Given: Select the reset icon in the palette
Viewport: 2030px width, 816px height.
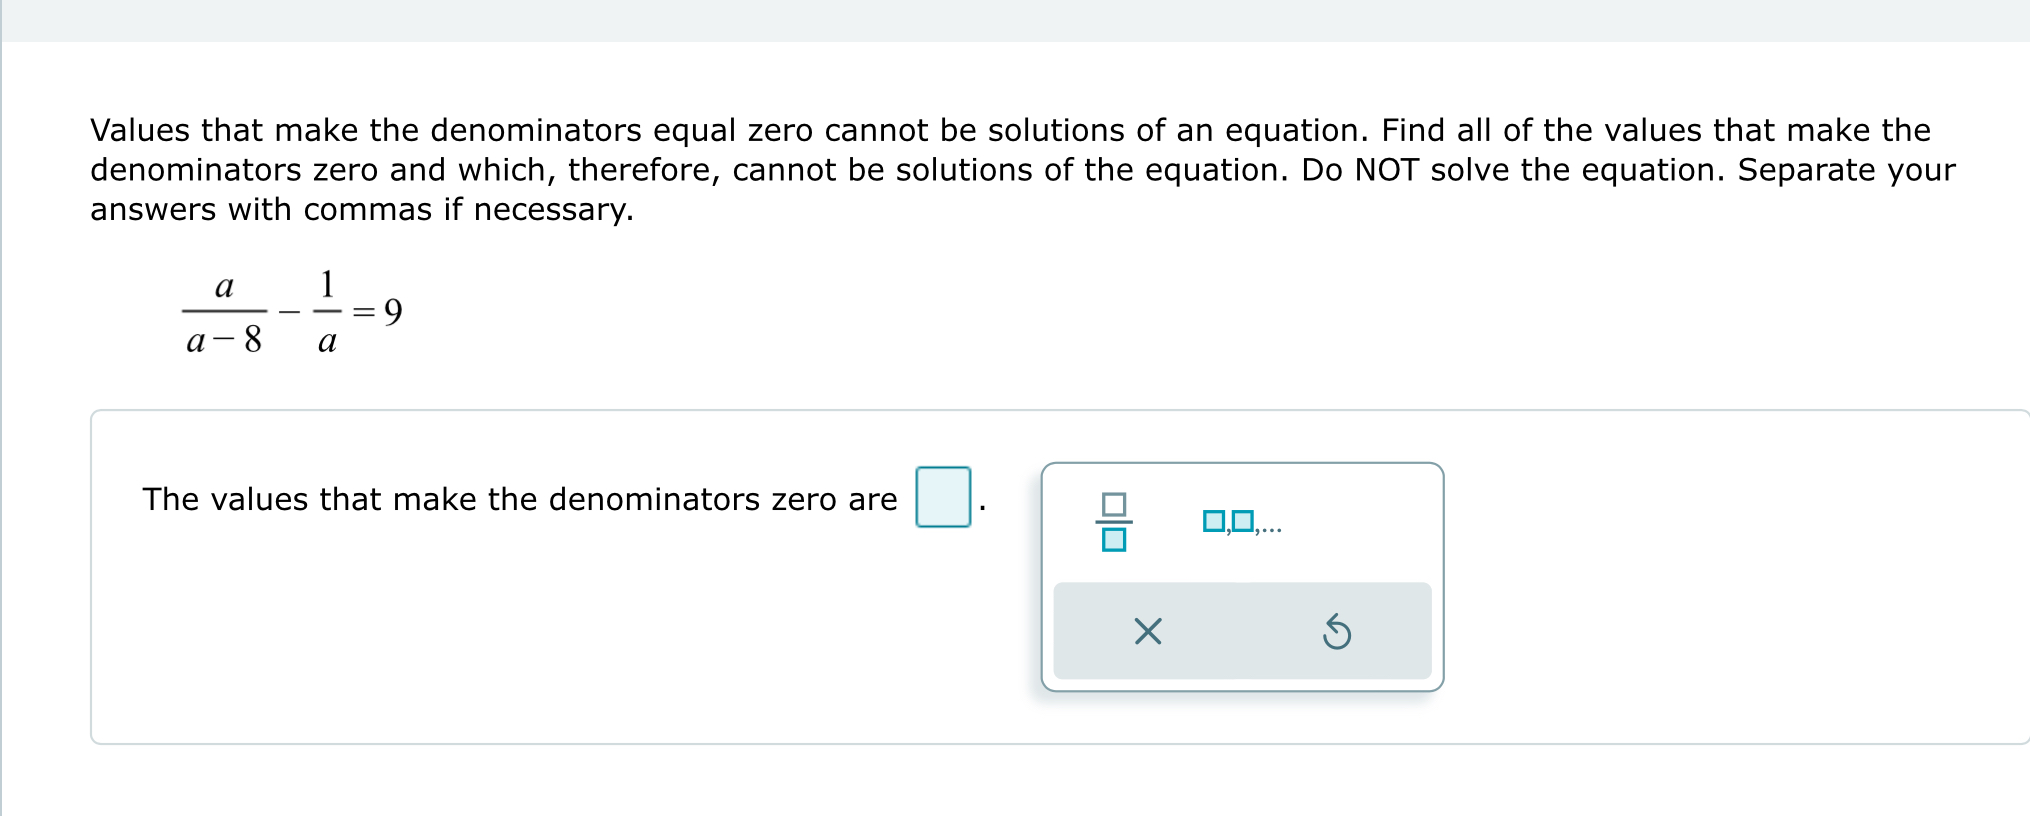Looking at the screenshot, I should (1338, 633).
